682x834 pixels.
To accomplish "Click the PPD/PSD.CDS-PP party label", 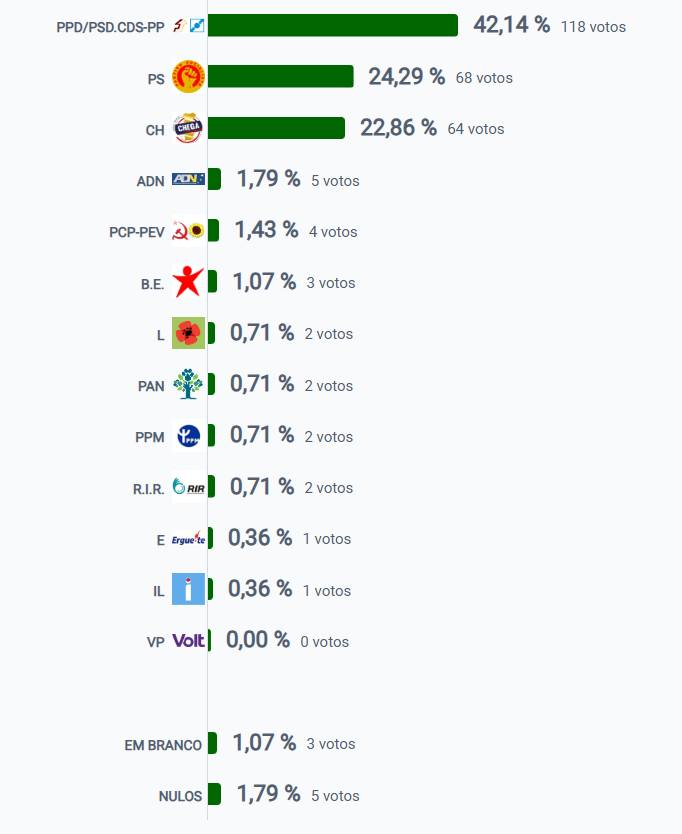I will pyautogui.click(x=110, y=27).
